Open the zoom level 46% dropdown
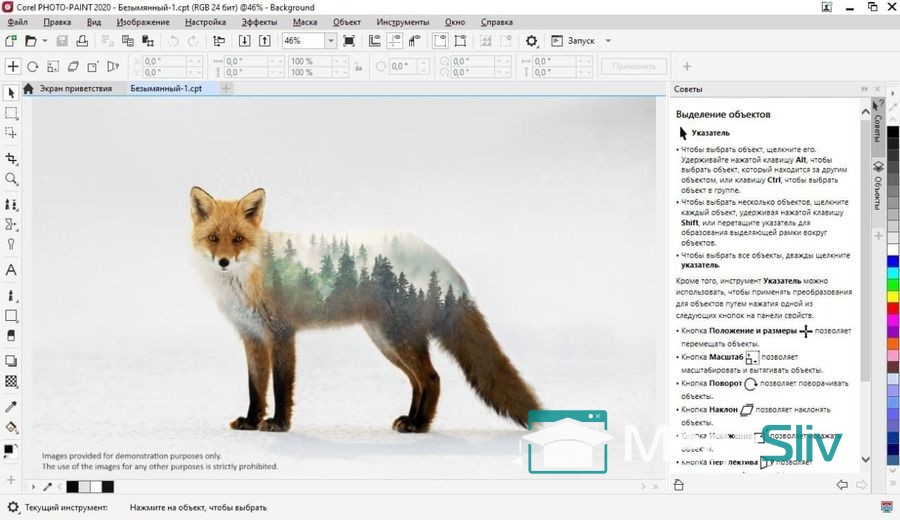The image size is (900, 520). pos(330,41)
